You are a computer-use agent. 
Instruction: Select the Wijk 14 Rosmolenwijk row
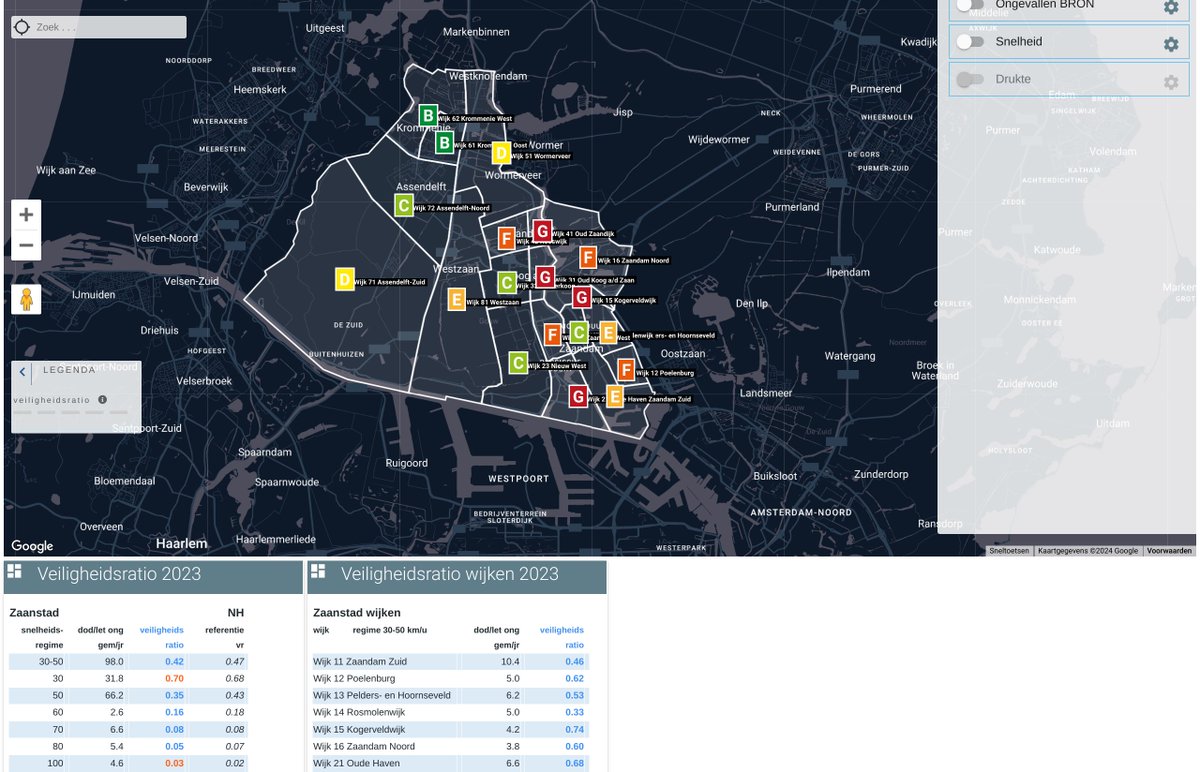point(449,713)
